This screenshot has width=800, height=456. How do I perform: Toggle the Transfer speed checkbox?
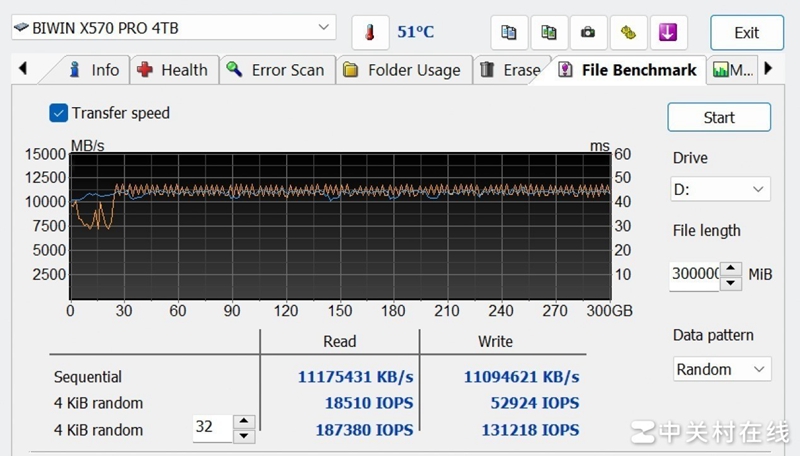tap(59, 113)
